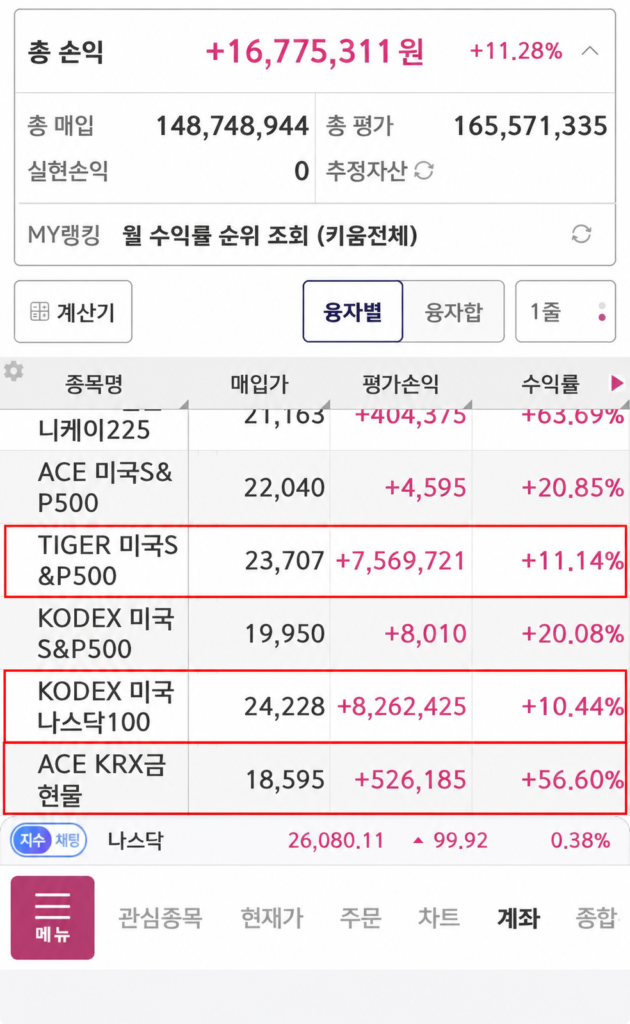Go to the 차트 tab
This screenshot has height=1024, width=630.
point(439,918)
